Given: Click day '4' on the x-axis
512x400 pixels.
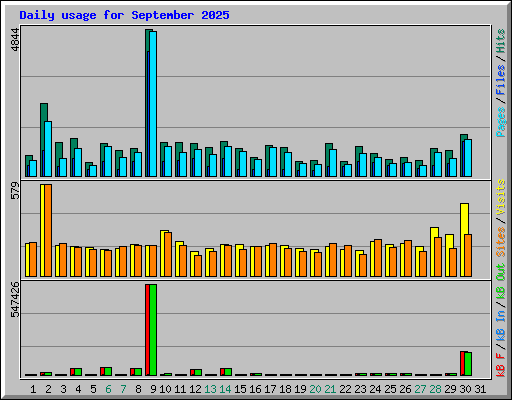Looking at the screenshot, I should click(x=78, y=389).
